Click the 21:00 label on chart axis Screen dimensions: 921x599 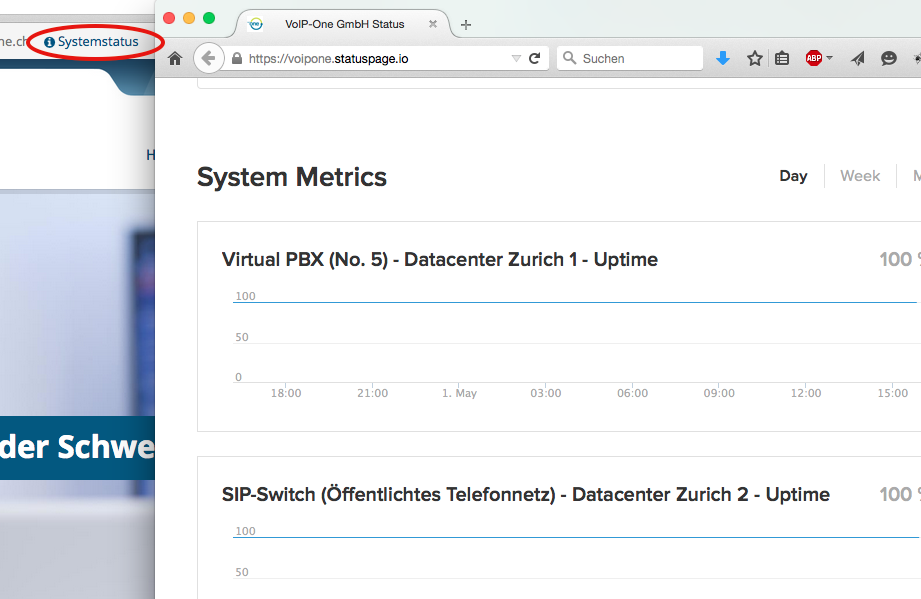(372, 393)
